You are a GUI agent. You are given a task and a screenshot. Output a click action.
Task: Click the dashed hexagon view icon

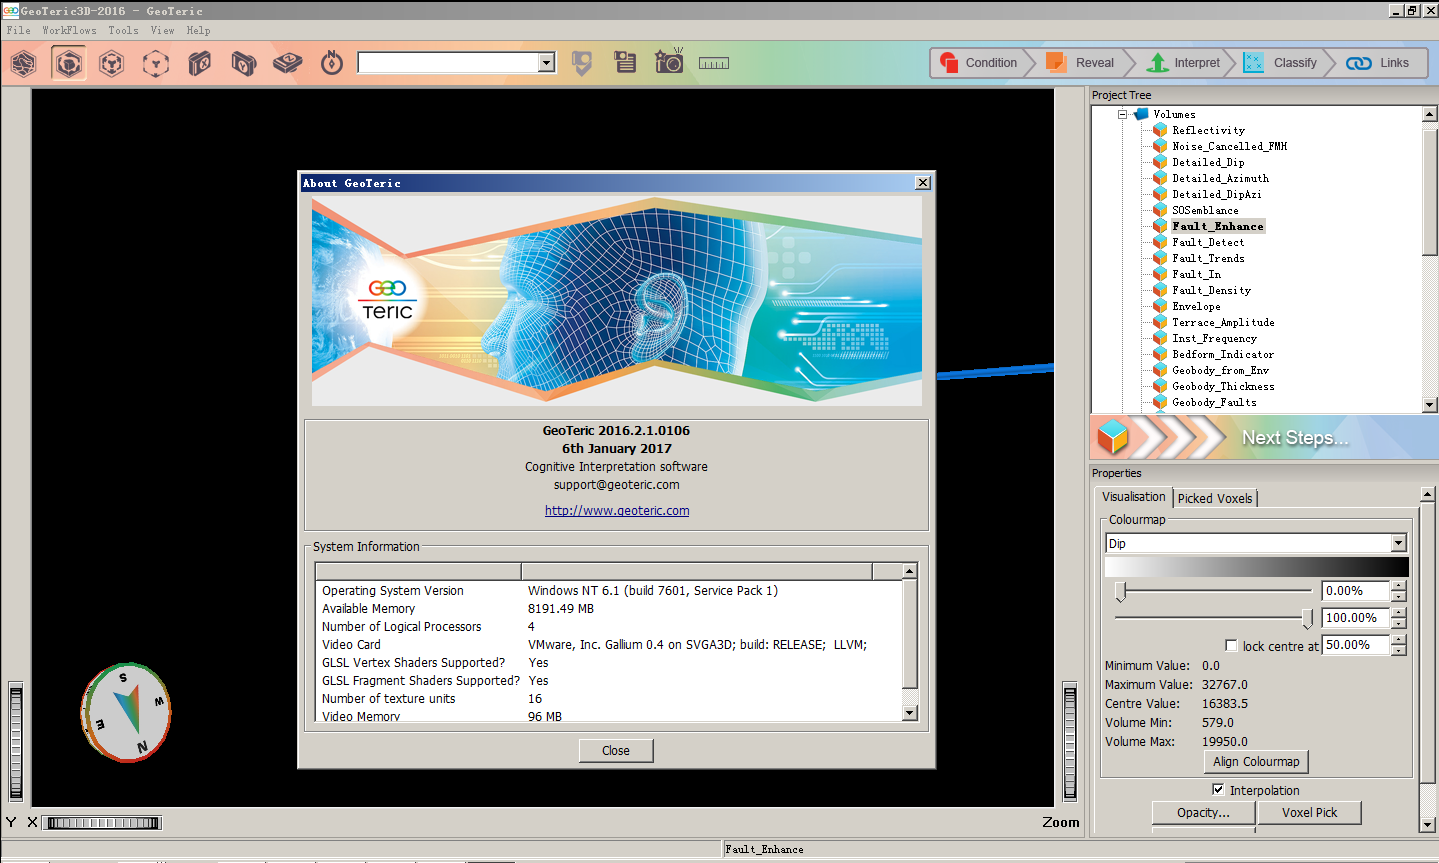(x=156, y=64)
